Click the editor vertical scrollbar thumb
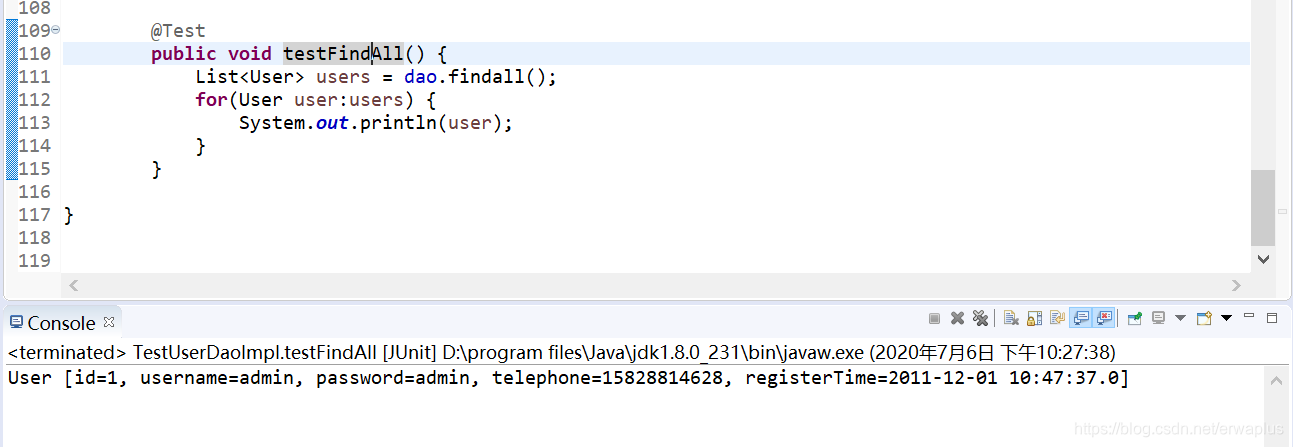Viewport: 1293px width, 447px height. pyautogui.click(x=1263, y=206)
